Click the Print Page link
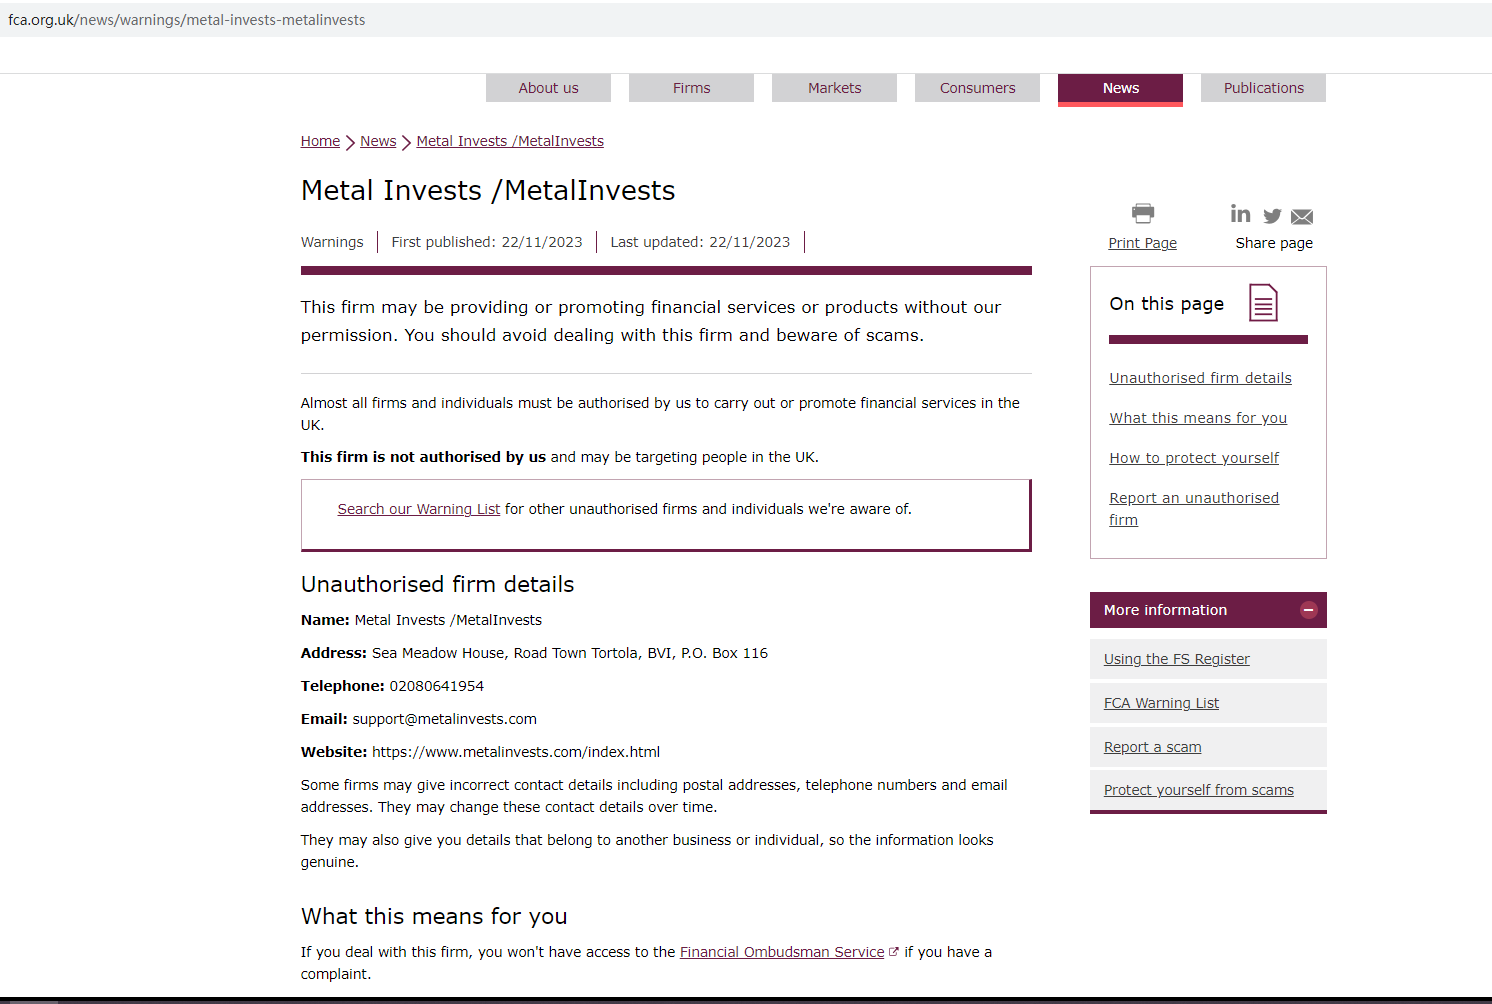1492x1004 pixels. tap(1142, 243)
